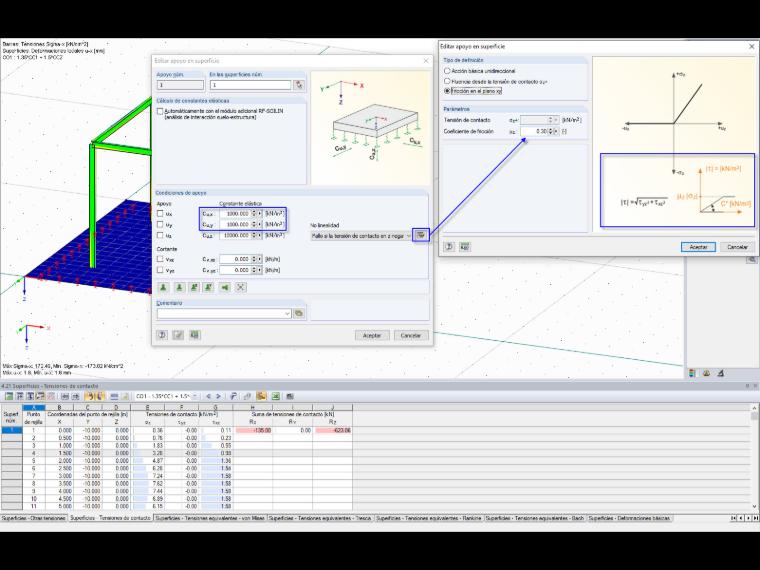Click side arrow next to friction coefficient value
Viewport: 760px width, 570px height.
click(556, 131)
